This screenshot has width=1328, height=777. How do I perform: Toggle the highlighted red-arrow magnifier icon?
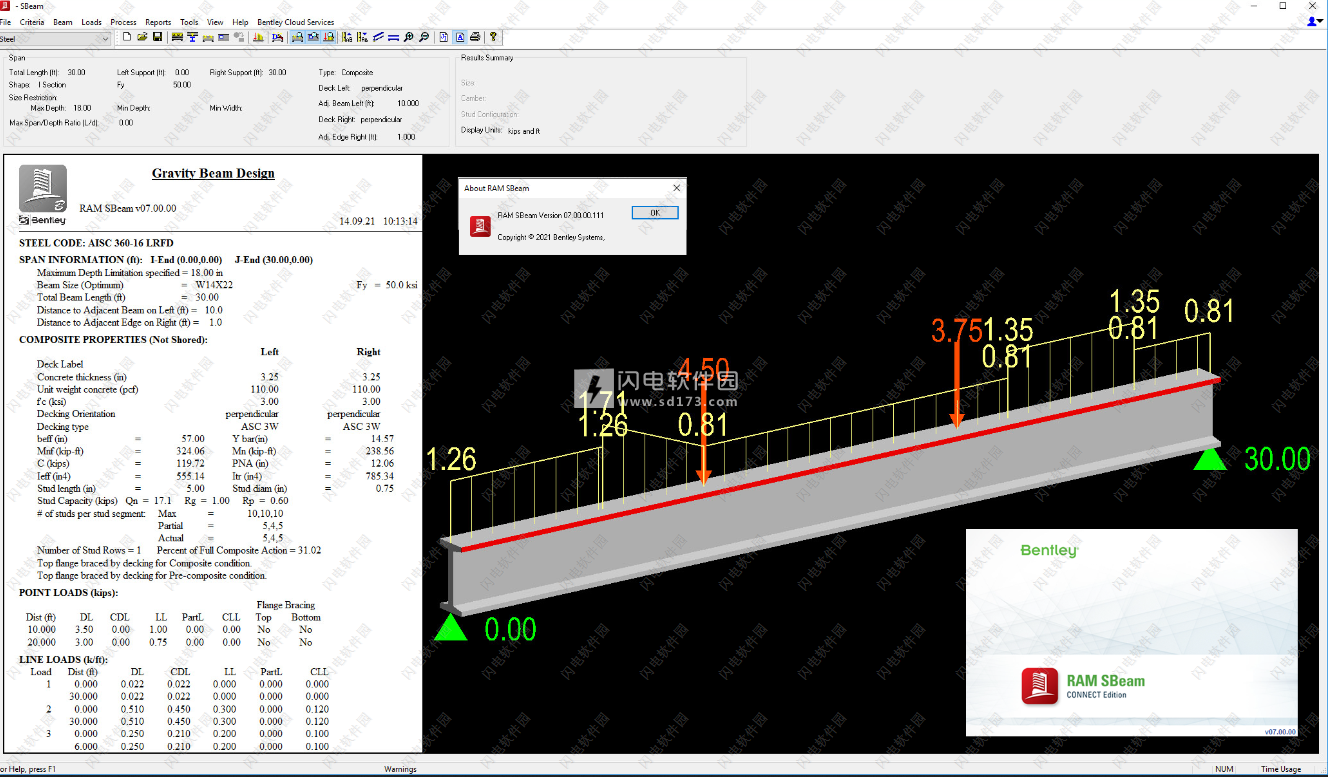coord(329,37)
